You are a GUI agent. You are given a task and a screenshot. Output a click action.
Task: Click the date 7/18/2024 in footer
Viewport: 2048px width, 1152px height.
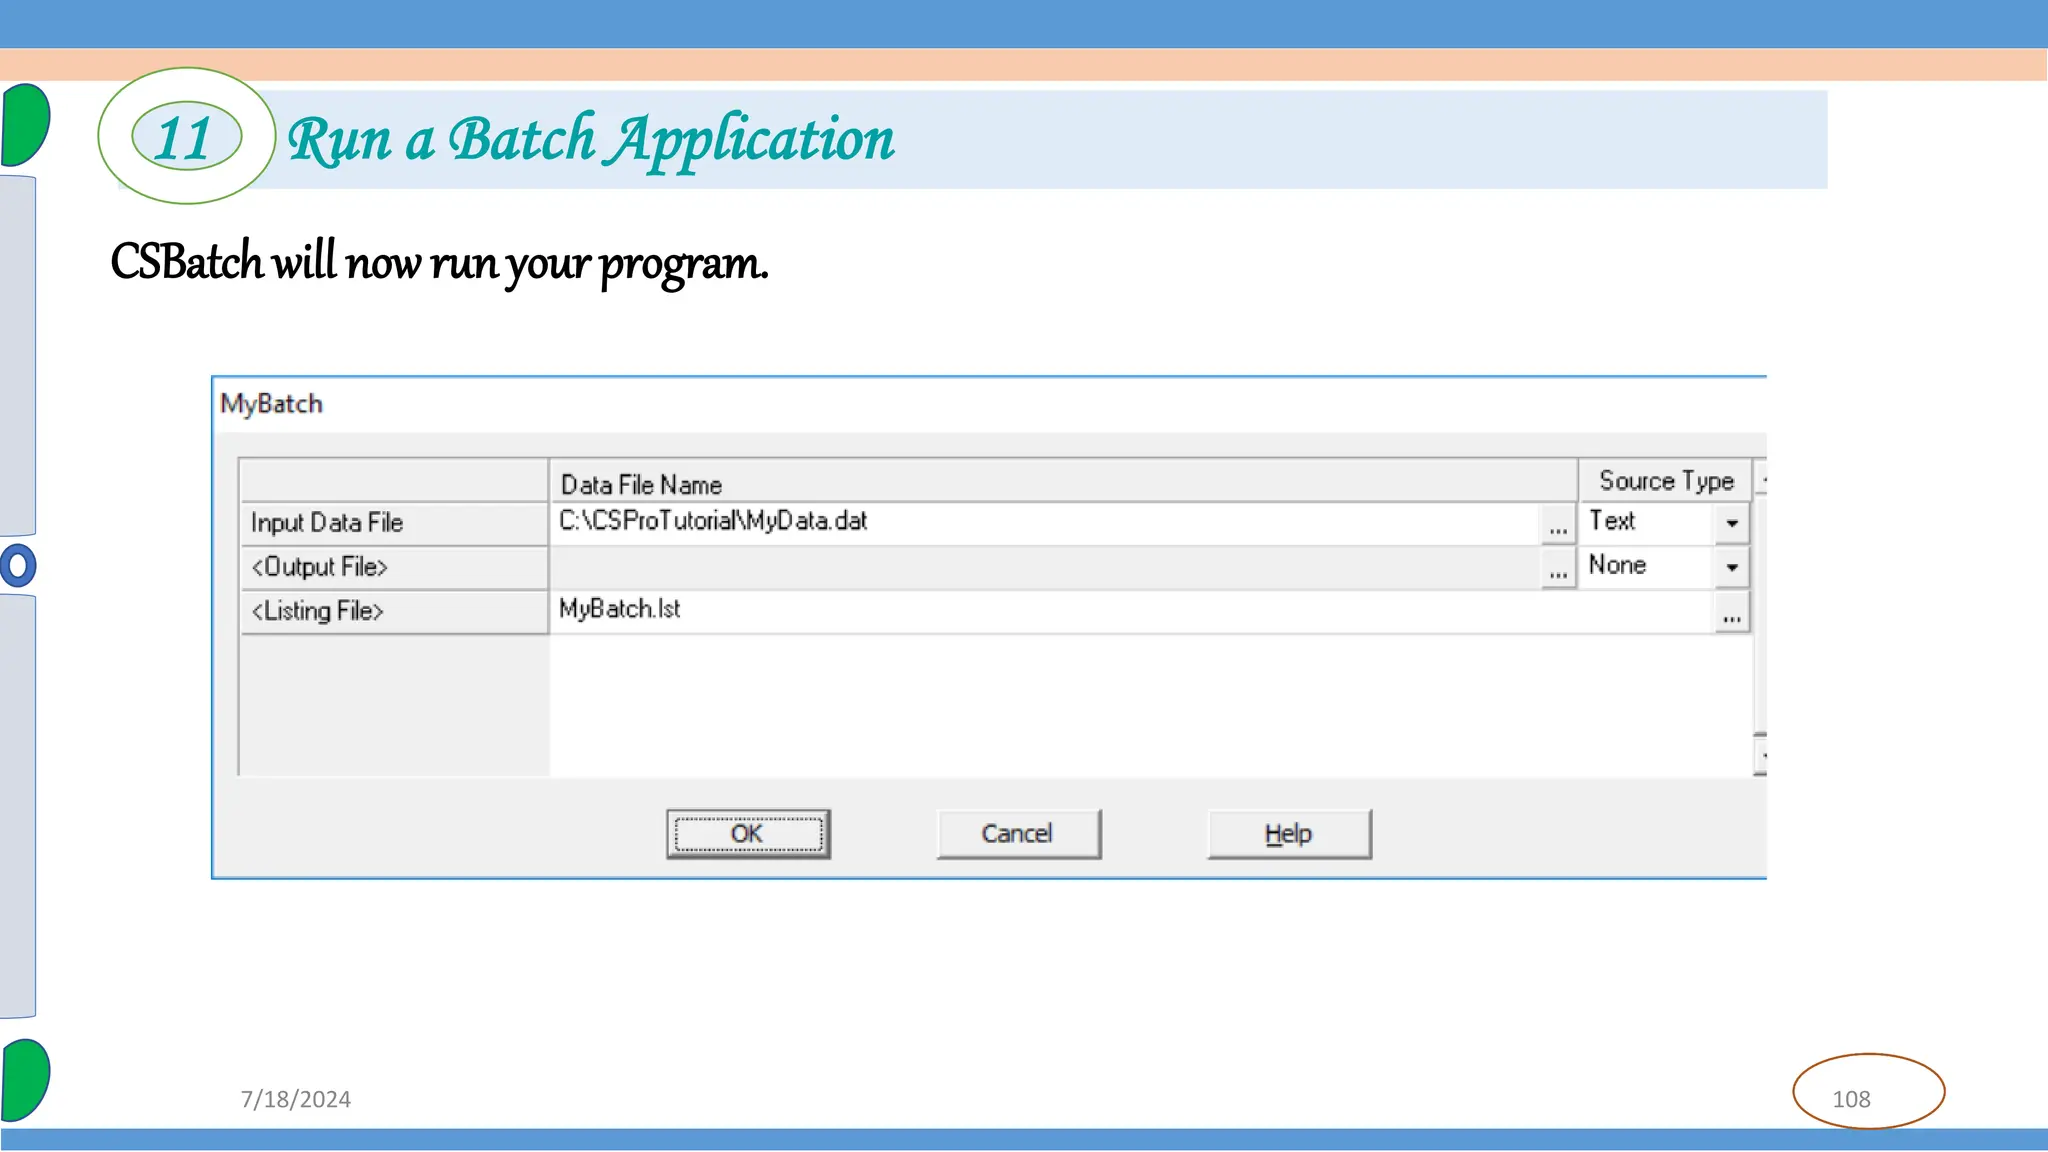(x=296, y=1099)
